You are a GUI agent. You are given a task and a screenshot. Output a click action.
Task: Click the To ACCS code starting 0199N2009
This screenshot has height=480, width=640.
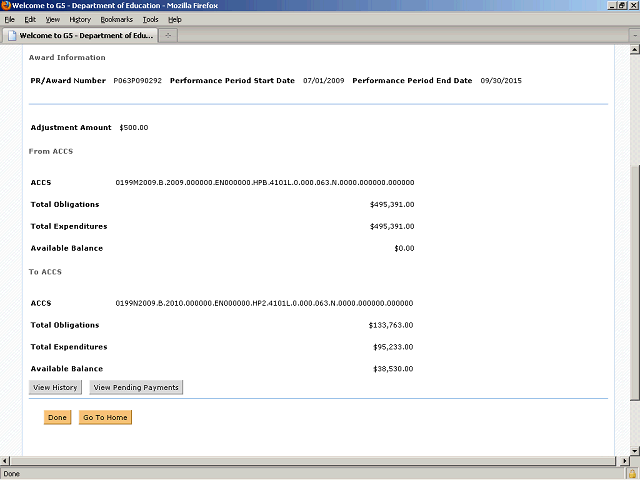[x=264, y=303]
